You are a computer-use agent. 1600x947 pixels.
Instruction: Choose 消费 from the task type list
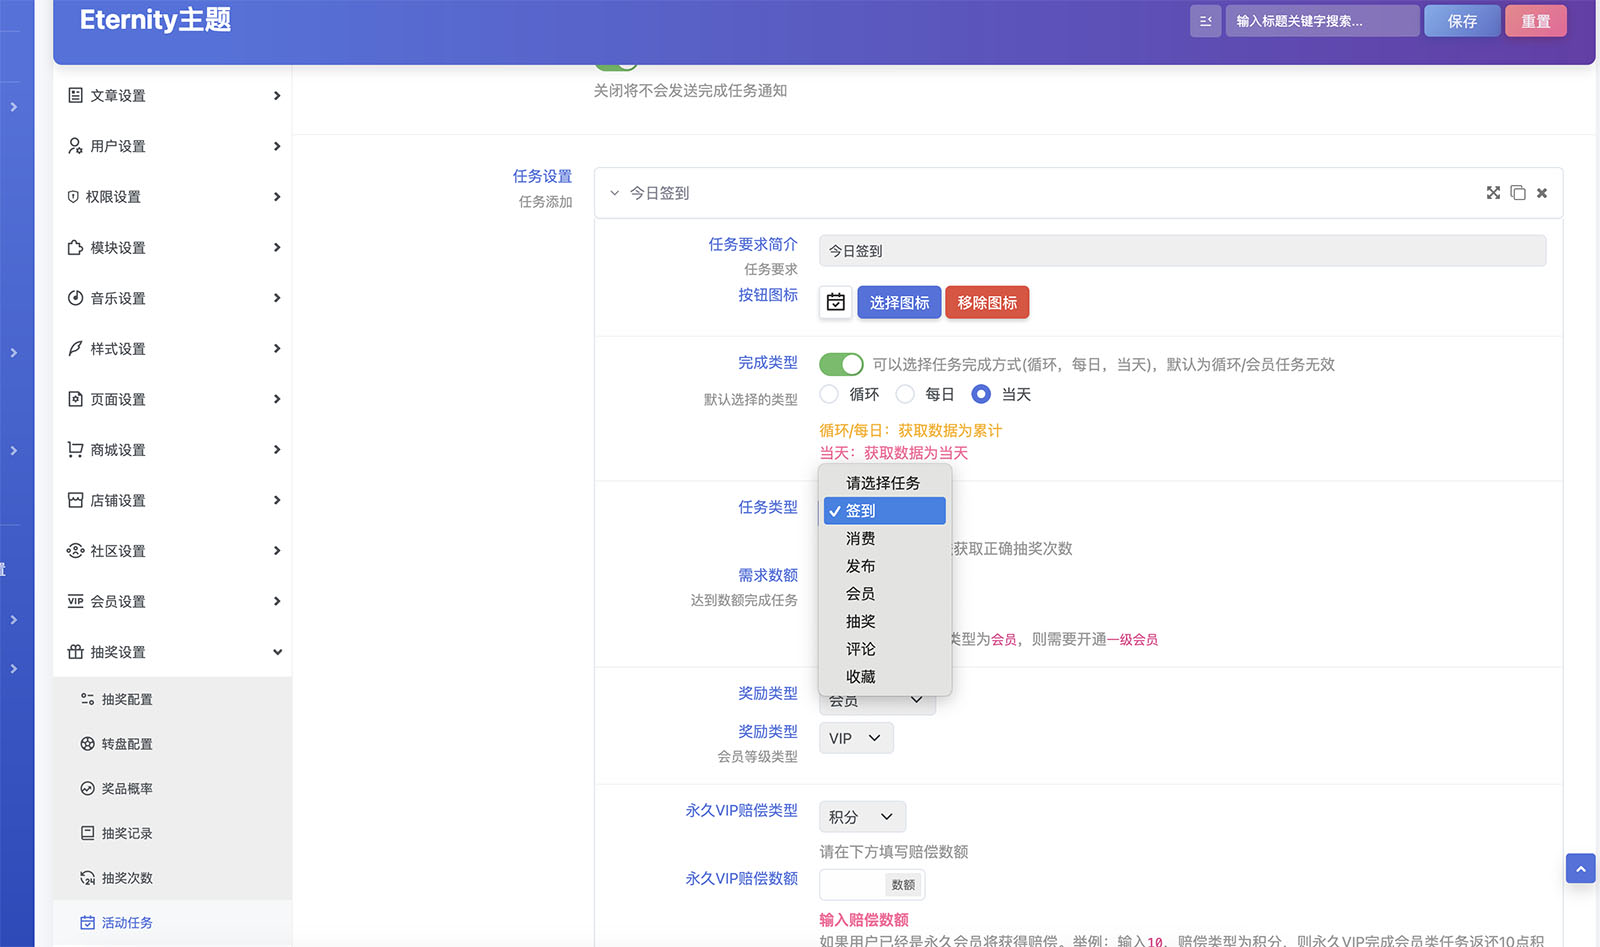pyautogui.click(x=861, y=538)
